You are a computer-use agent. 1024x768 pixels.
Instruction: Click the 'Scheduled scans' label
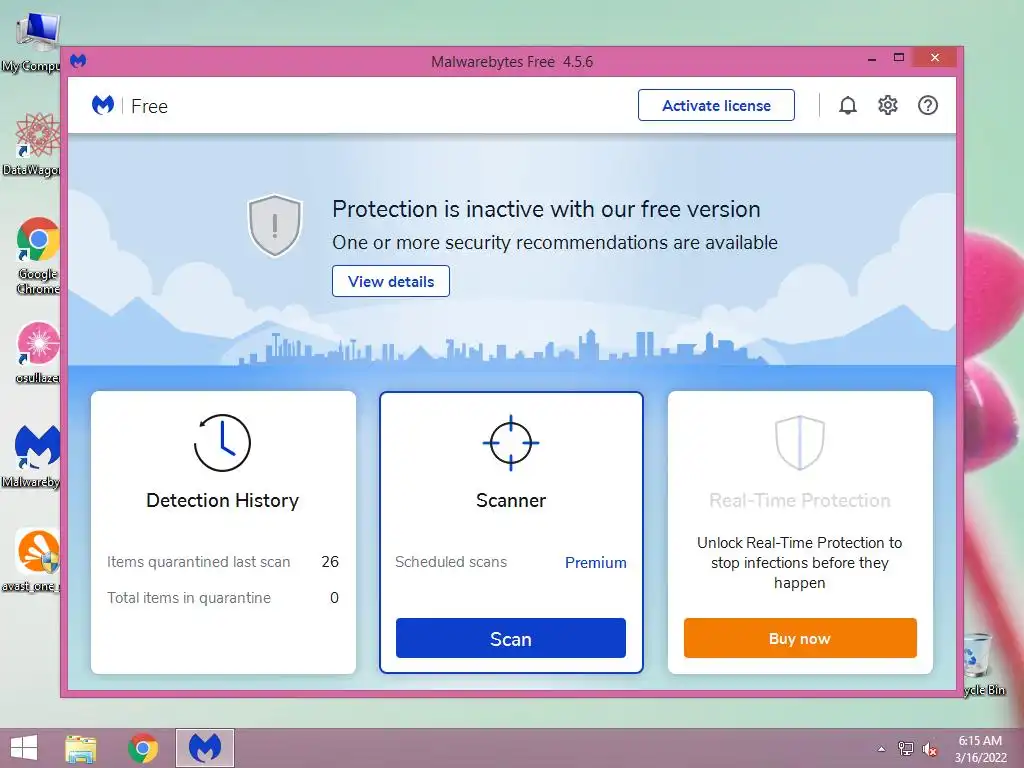(x=451, y=562)
